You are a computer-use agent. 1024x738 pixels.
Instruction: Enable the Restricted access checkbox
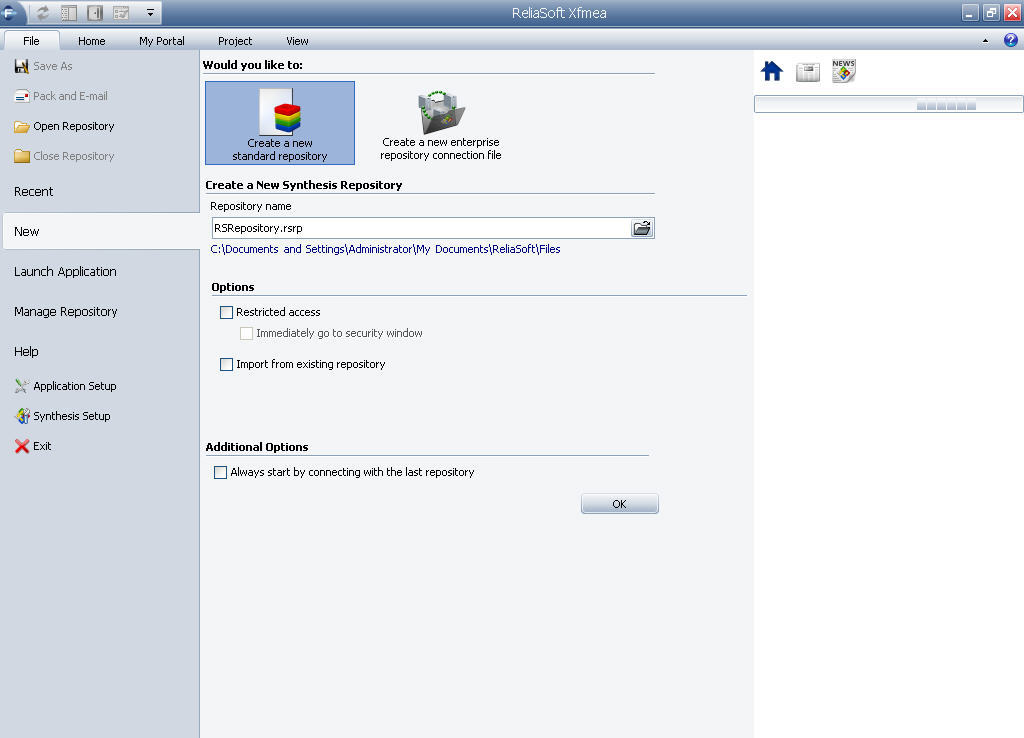tap(227, 312)
